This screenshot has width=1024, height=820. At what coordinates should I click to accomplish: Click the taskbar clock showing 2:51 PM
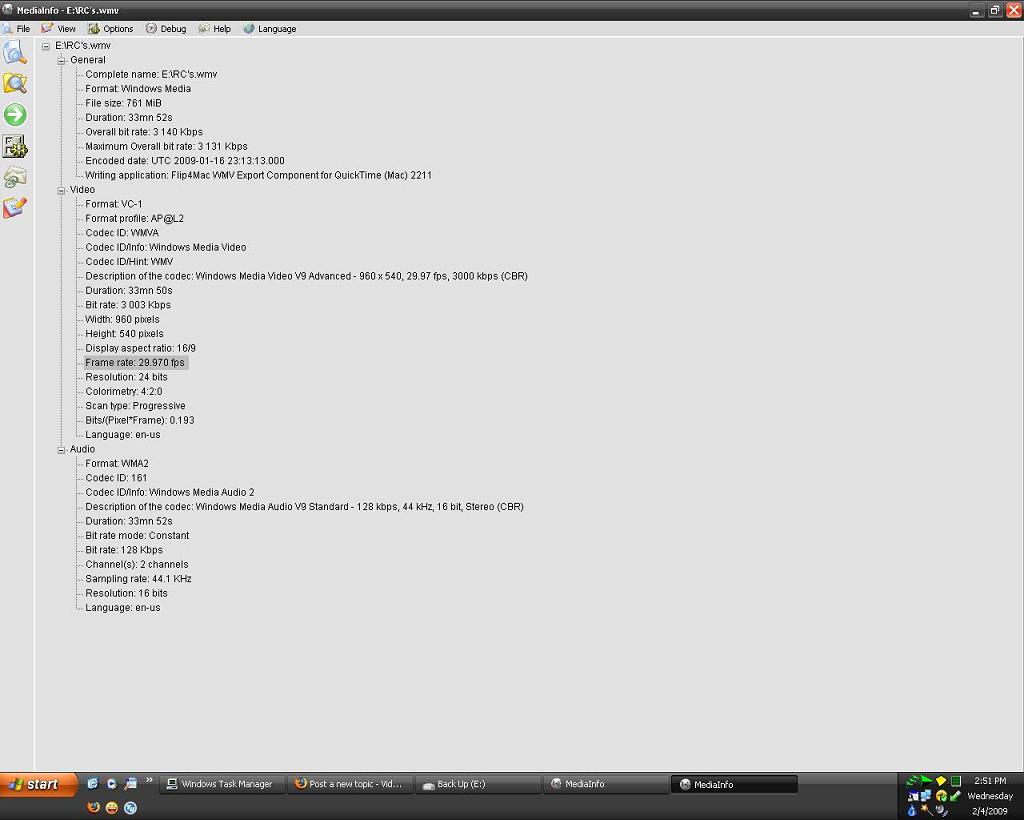tap(990, 781)
